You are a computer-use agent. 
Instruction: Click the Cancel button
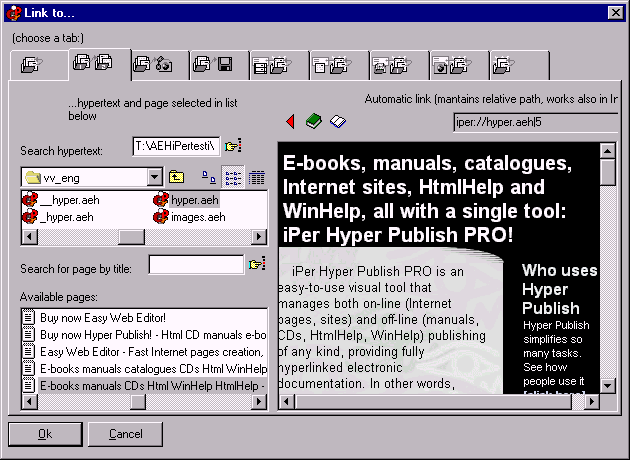125,434
